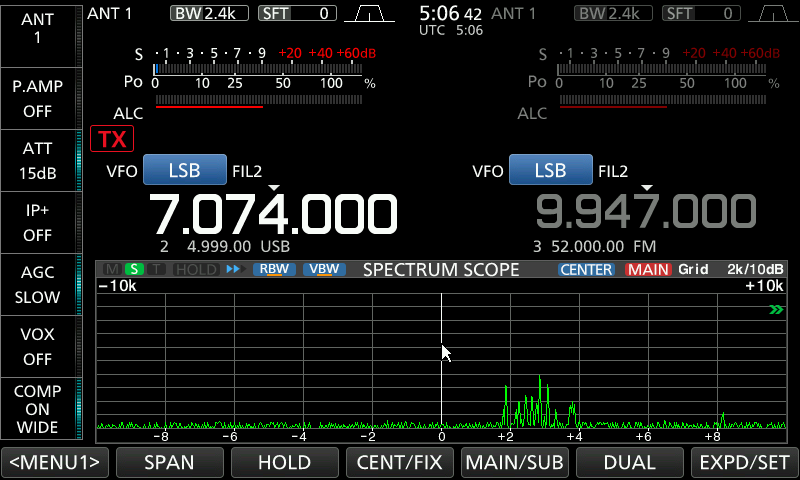Switch to the next menu via <MENU1>
Screen dimensions: 800x480
(55, 462)
